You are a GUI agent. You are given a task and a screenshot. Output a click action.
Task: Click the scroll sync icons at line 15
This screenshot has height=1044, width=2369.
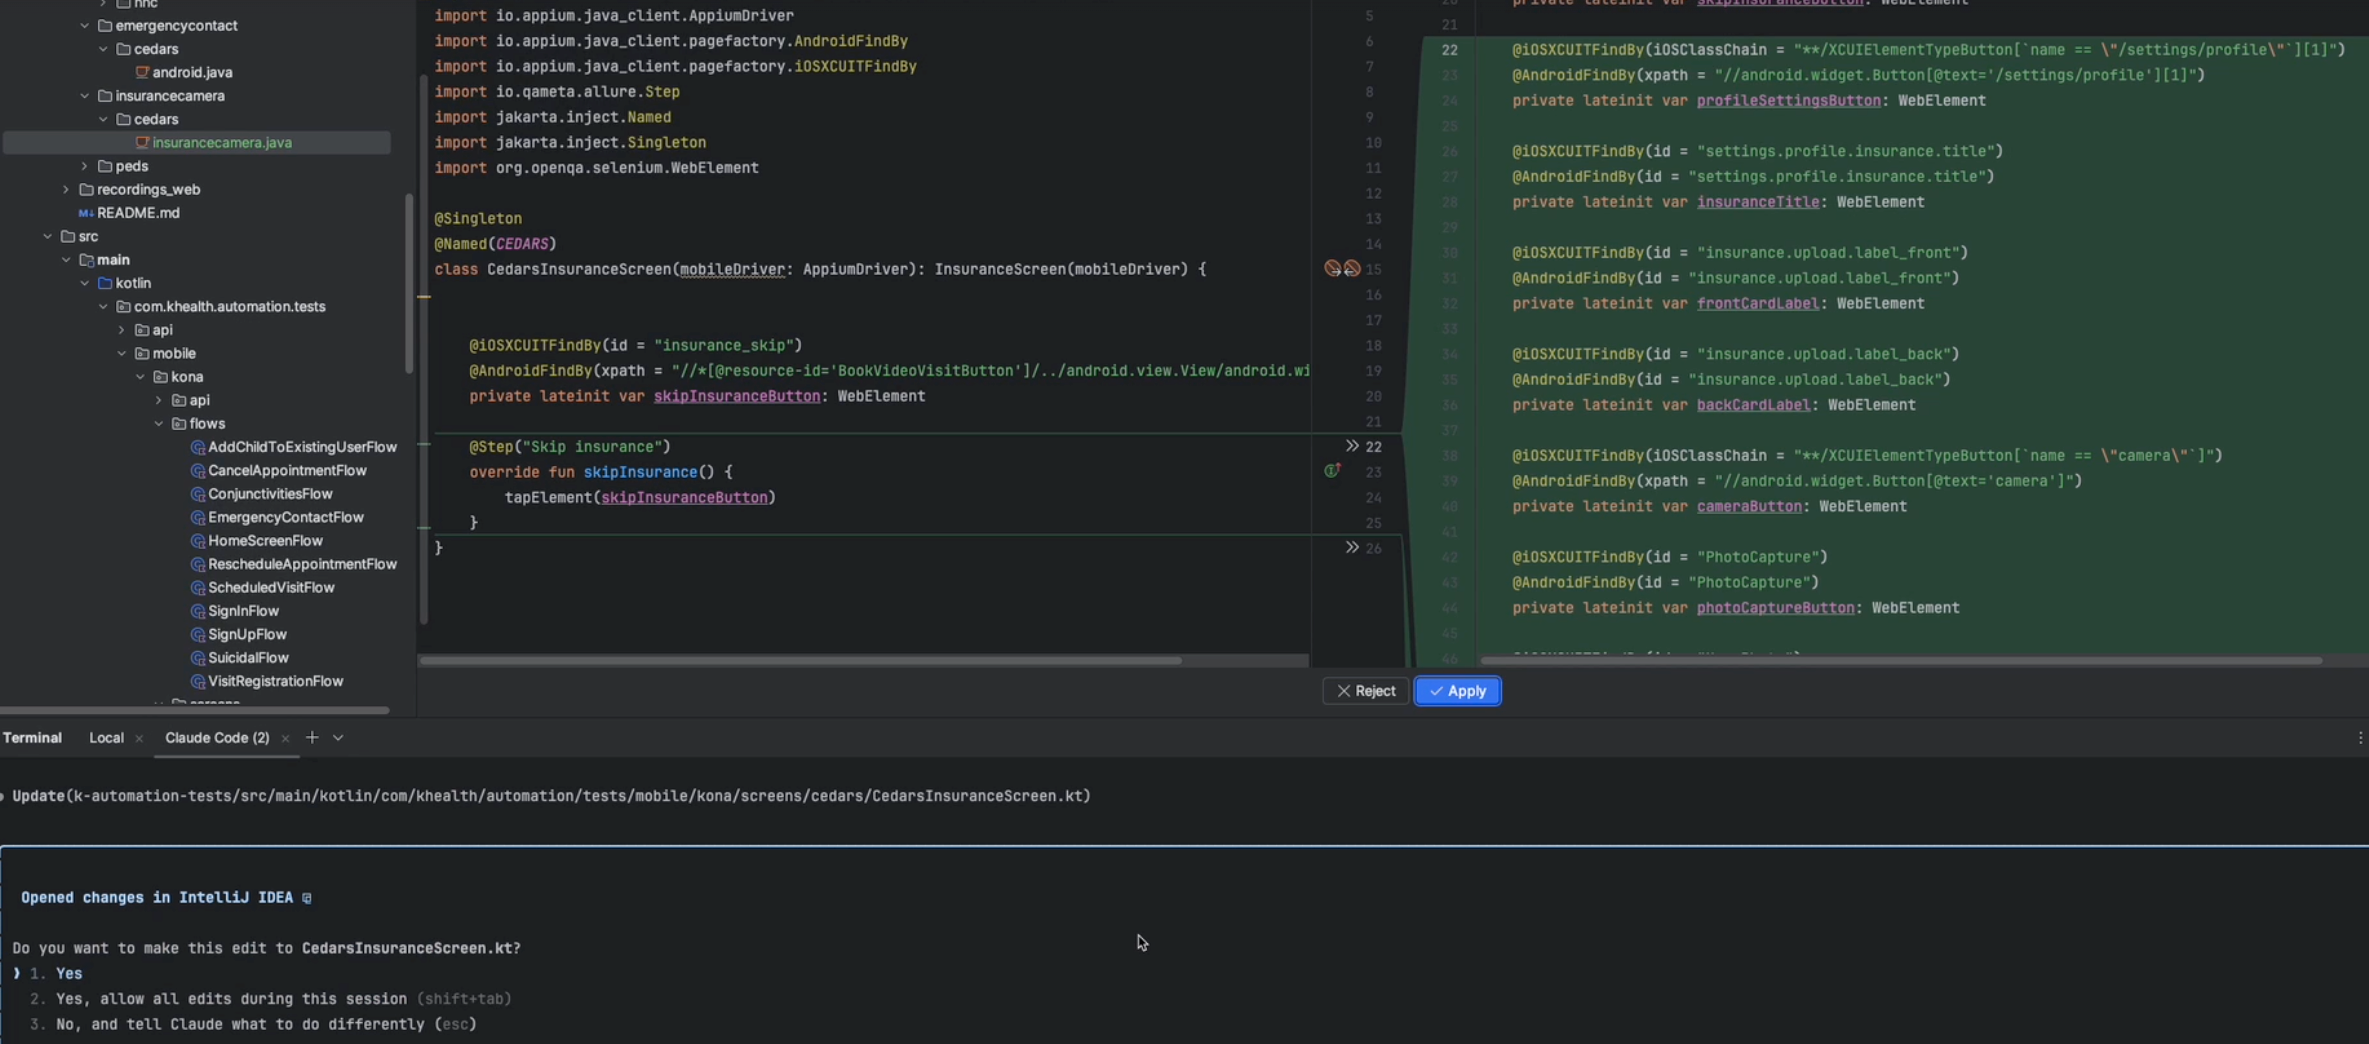point(1341,269)
